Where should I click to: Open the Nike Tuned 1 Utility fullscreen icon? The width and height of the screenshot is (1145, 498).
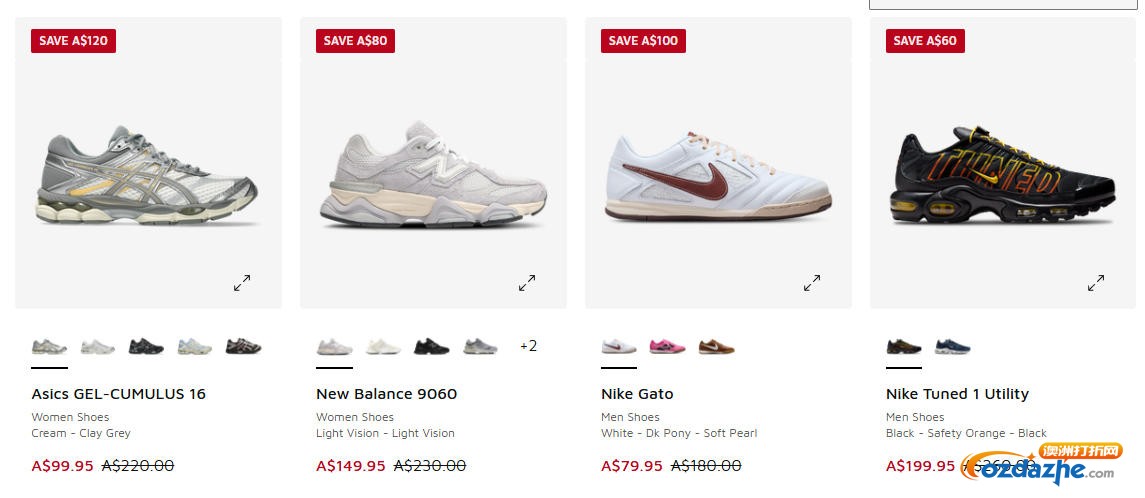coord(1096,283)
